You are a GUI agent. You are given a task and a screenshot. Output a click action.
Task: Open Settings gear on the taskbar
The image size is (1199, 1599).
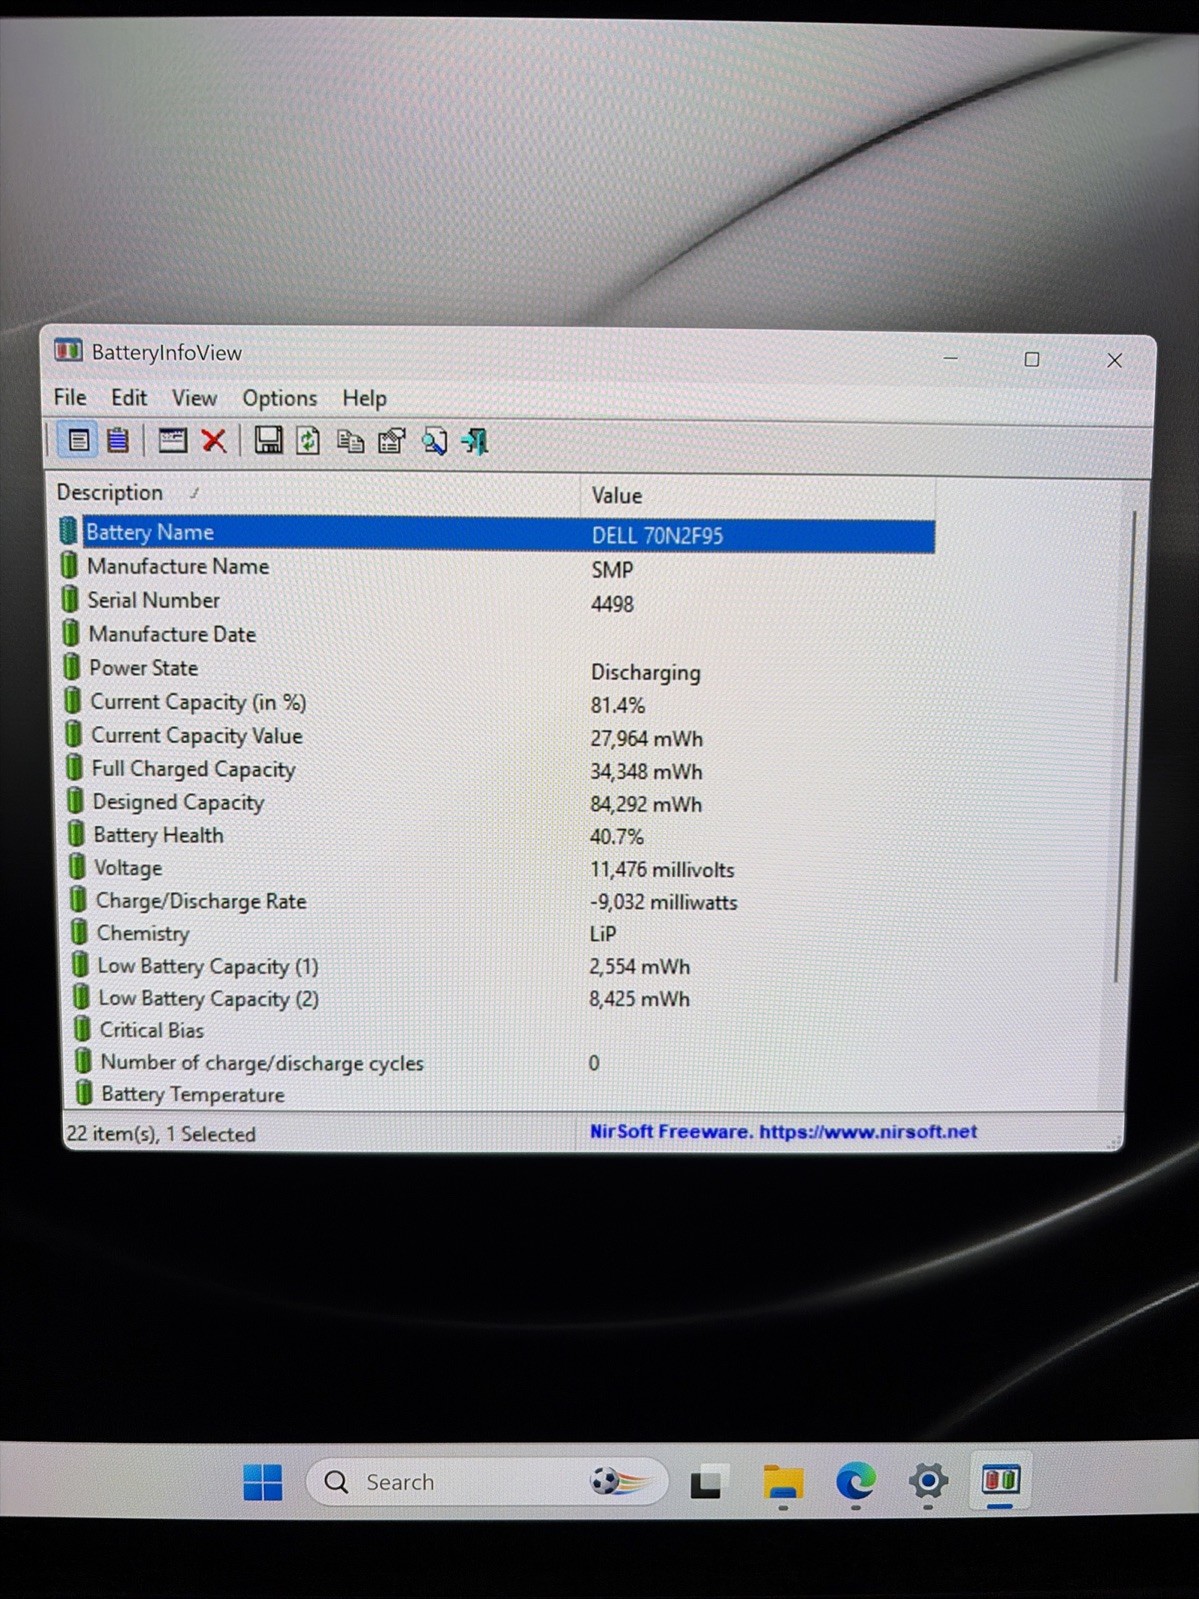[x=928, y=1481]
